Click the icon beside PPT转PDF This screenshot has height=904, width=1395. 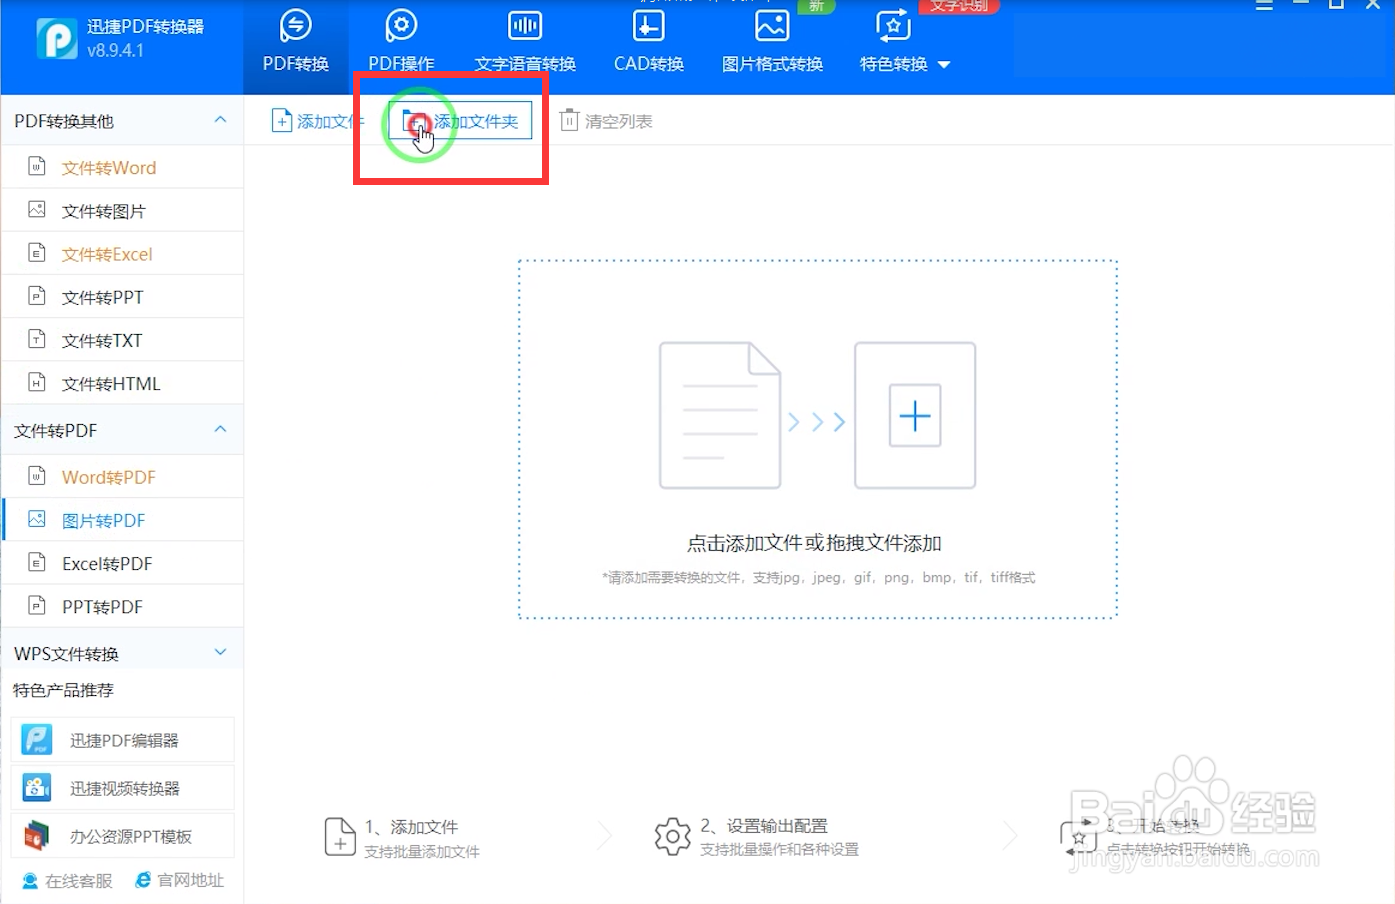click(x=37, y=604)
